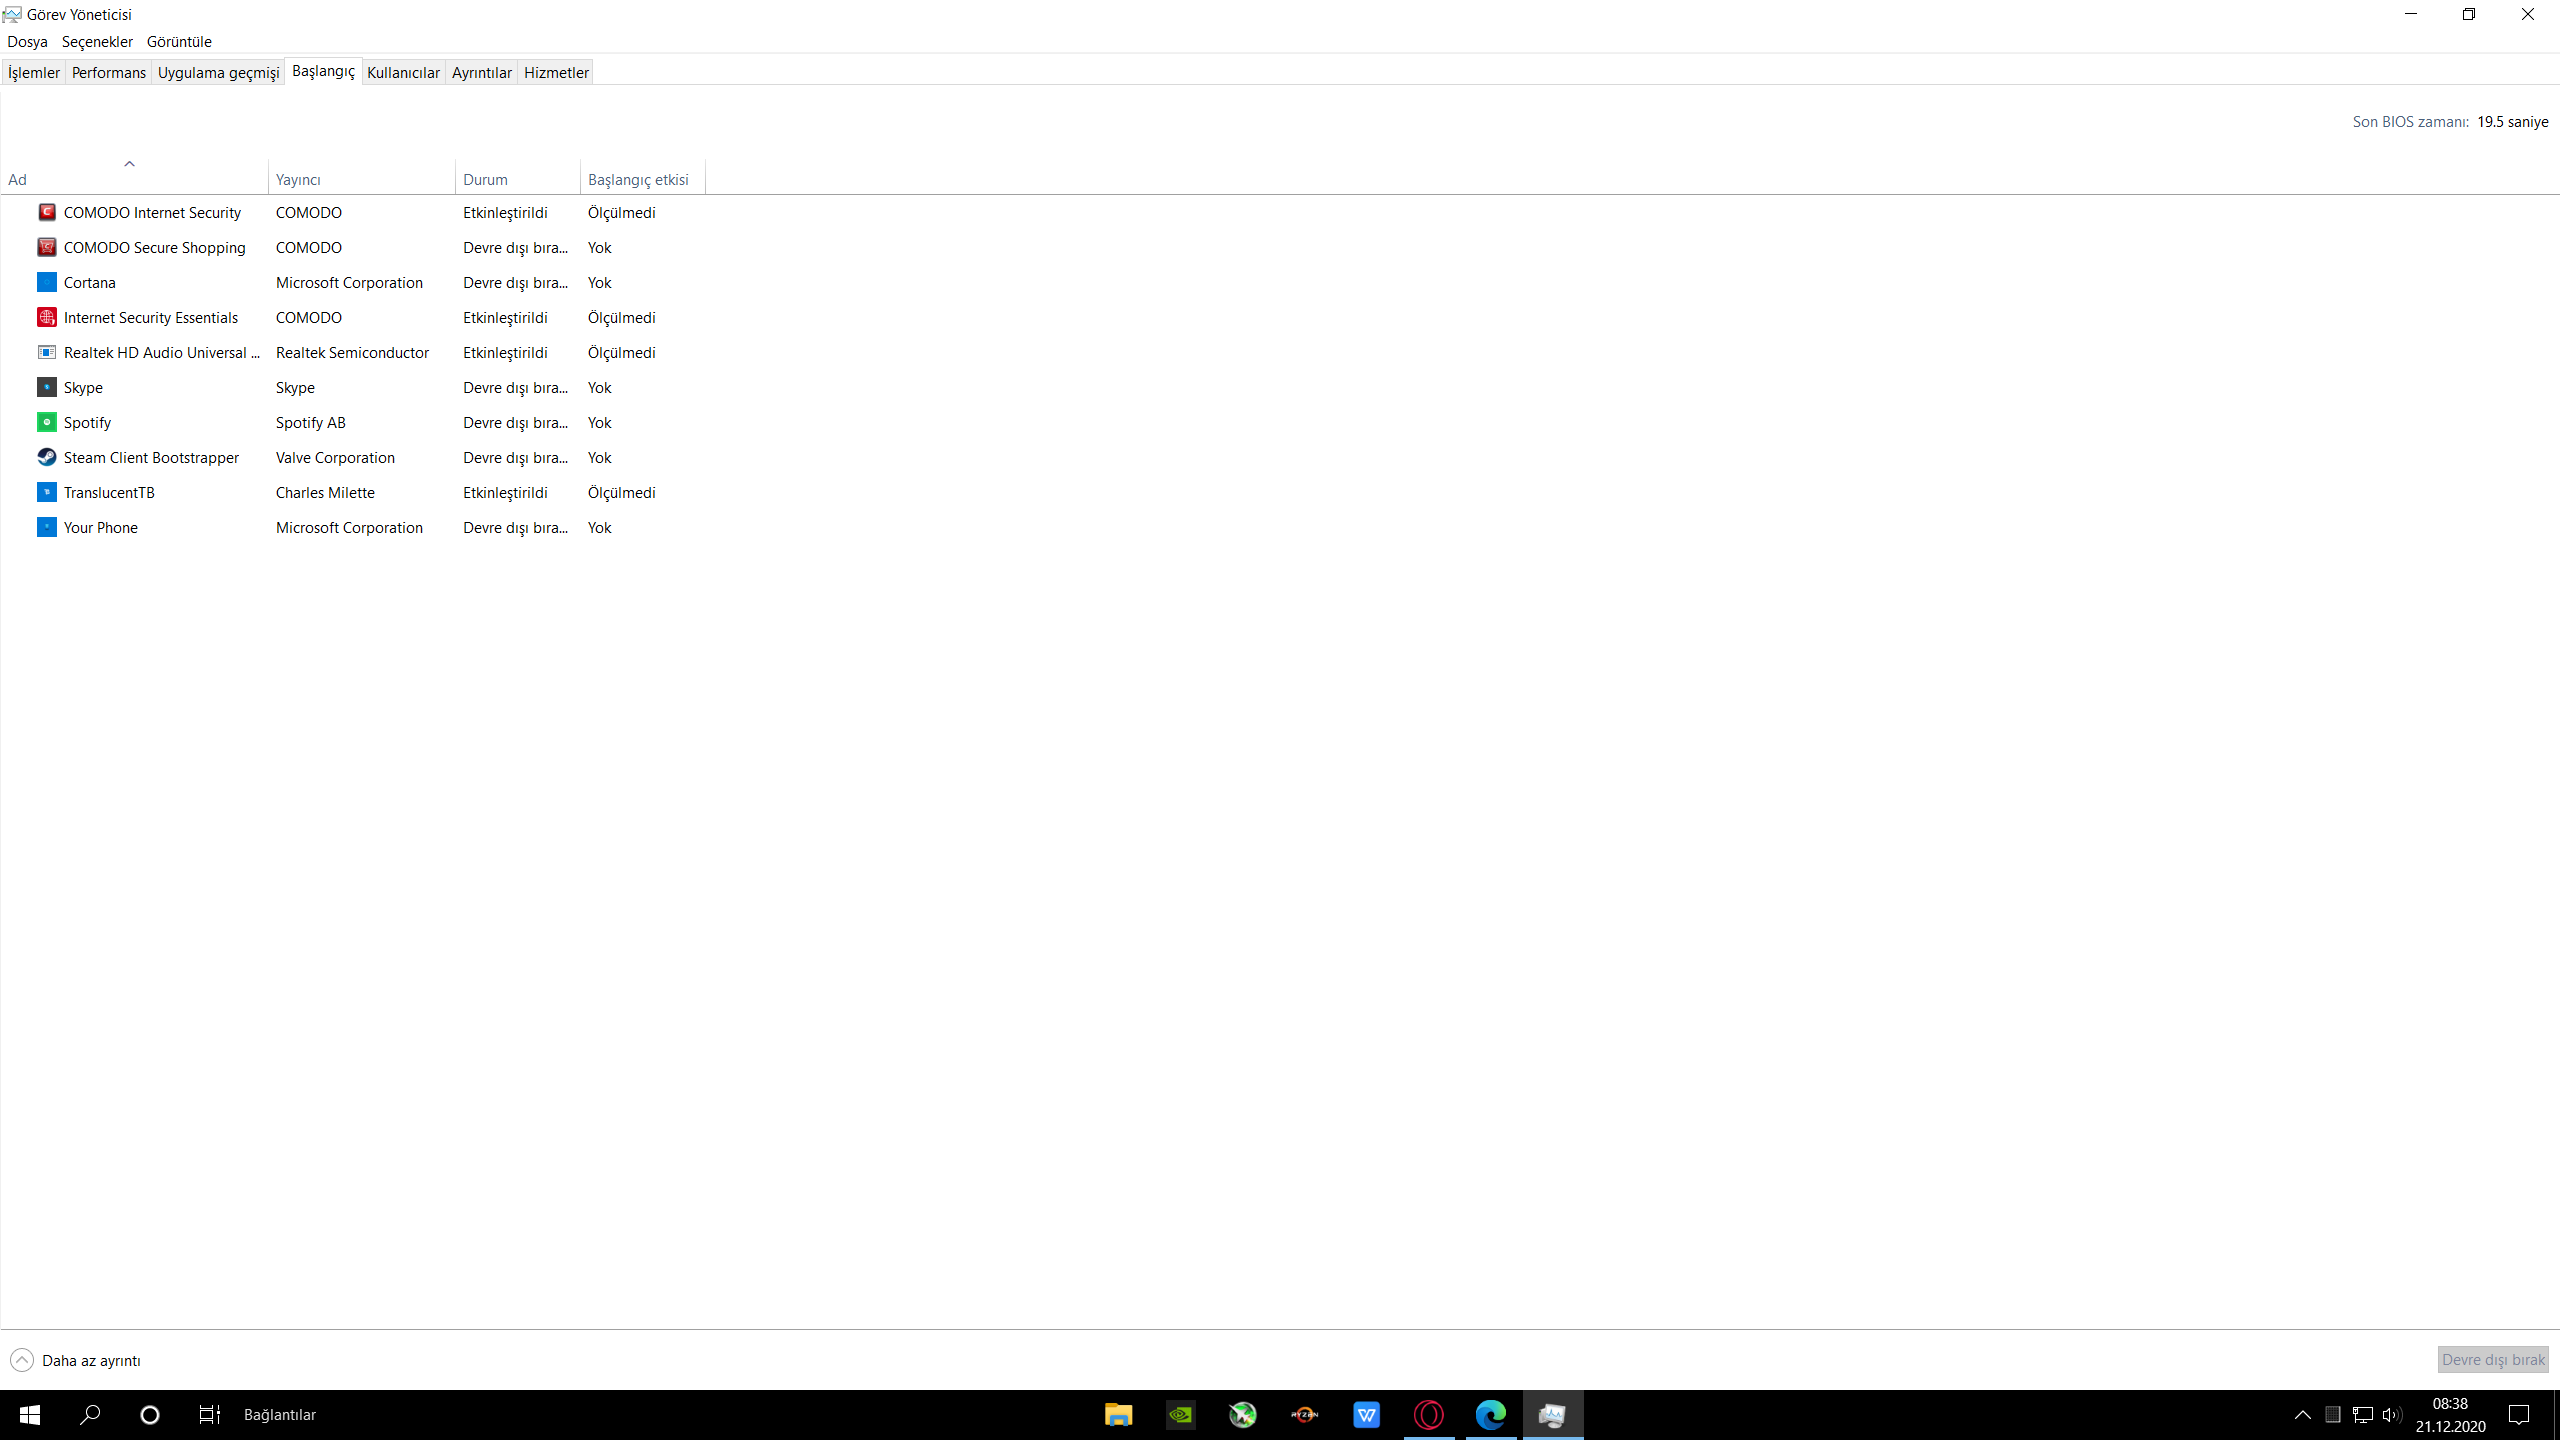The height and width of the screenshot is (1440, 2560).
Task: Select the TranslucentTB row name
Action: click(109, 492)
